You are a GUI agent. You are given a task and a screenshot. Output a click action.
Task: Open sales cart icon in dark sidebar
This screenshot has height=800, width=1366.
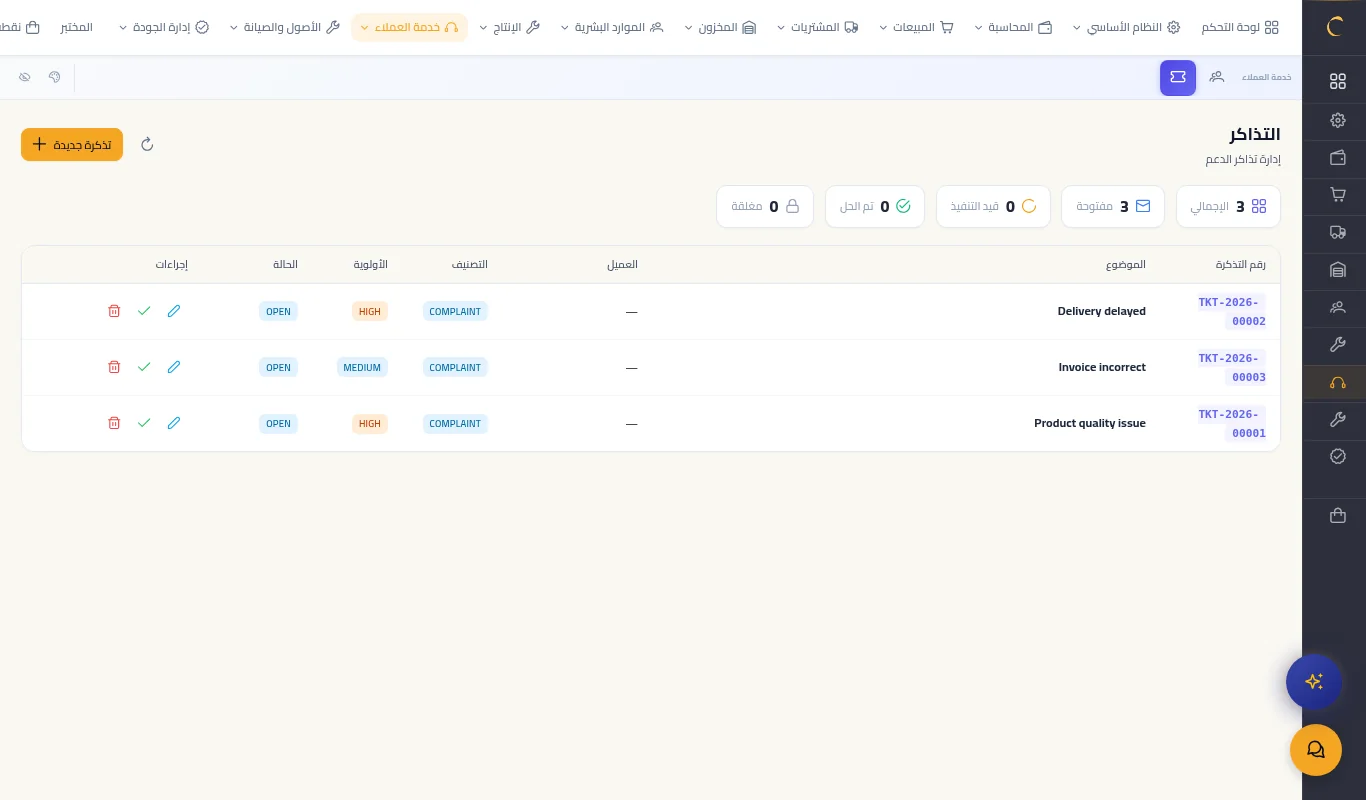click(x=1338, y=195)
